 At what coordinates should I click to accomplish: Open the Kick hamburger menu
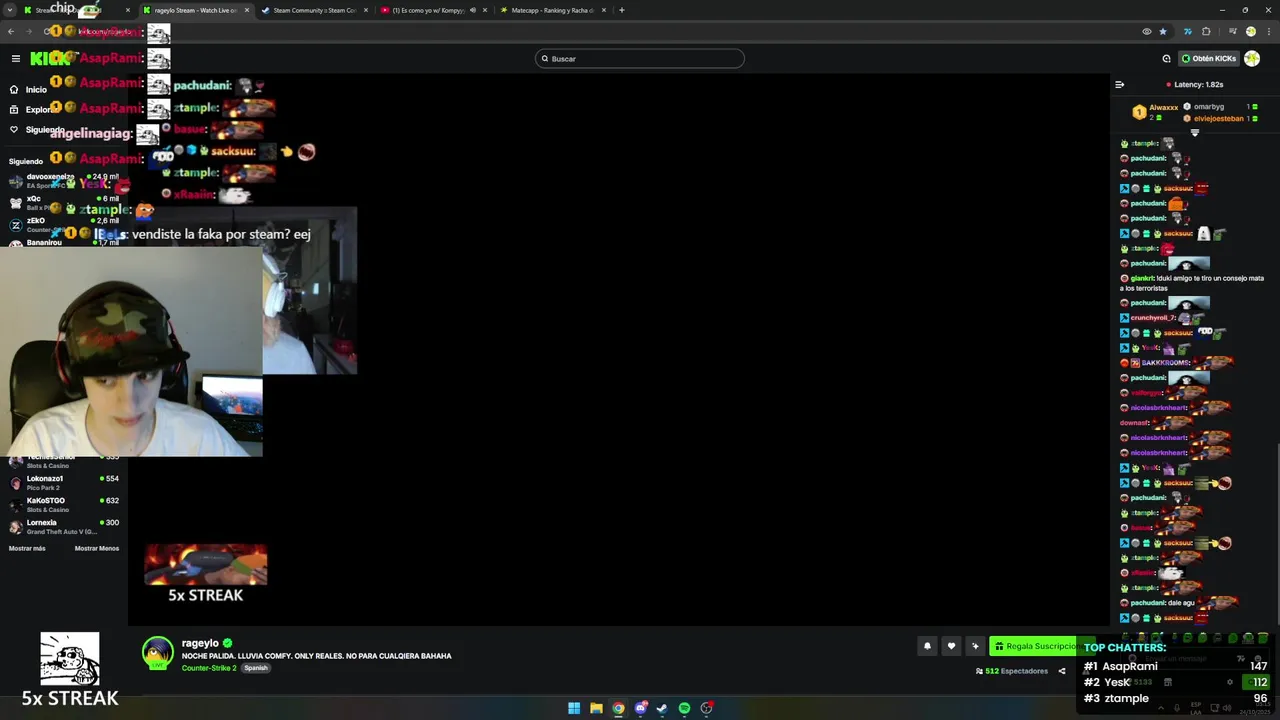pyautogui.click(x=15, y=59)
